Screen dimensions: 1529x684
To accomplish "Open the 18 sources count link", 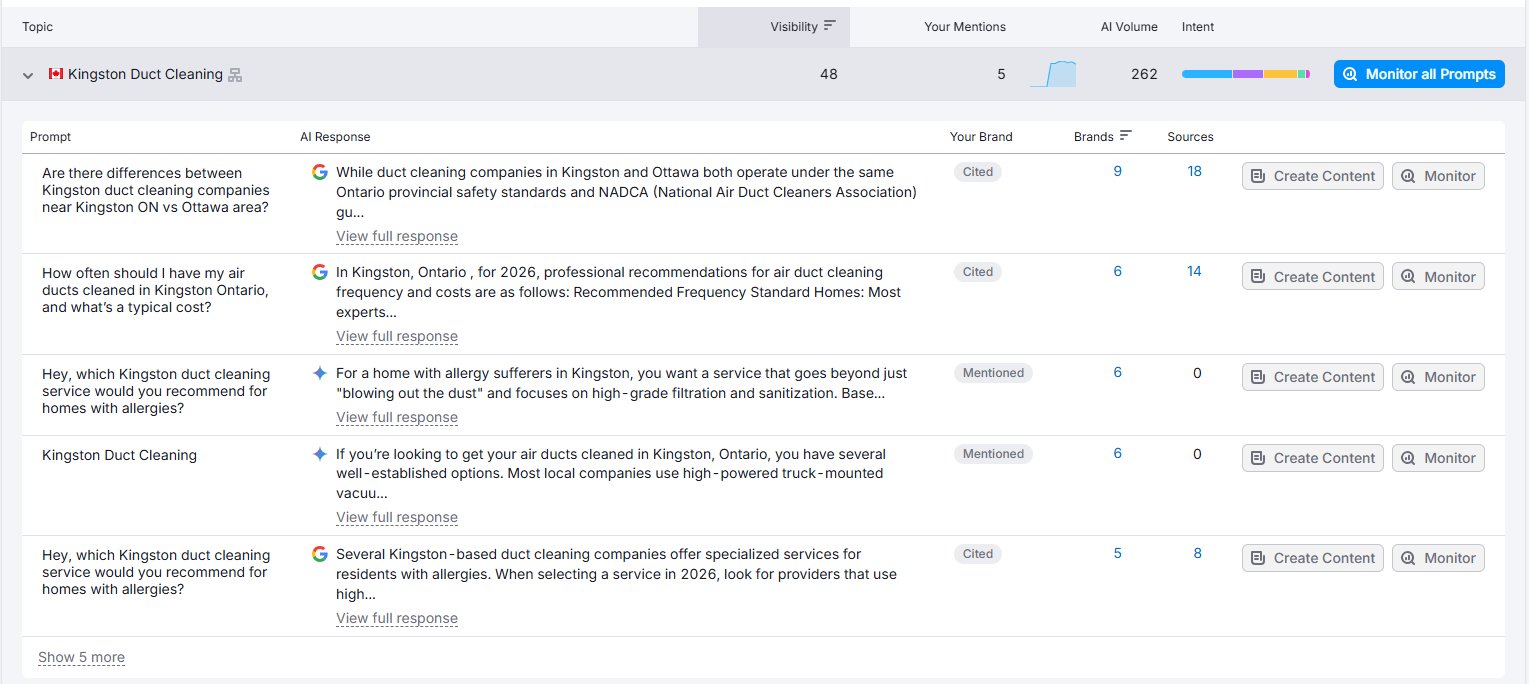I will pos(1195,172).
